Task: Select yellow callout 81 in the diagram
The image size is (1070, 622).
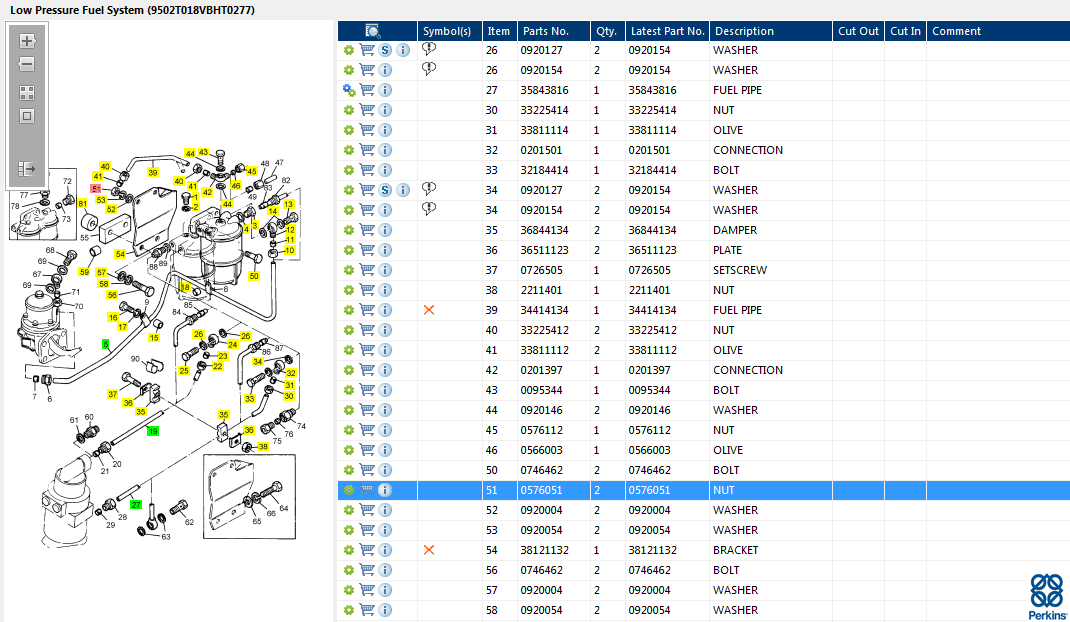Action: click(82, 203)
